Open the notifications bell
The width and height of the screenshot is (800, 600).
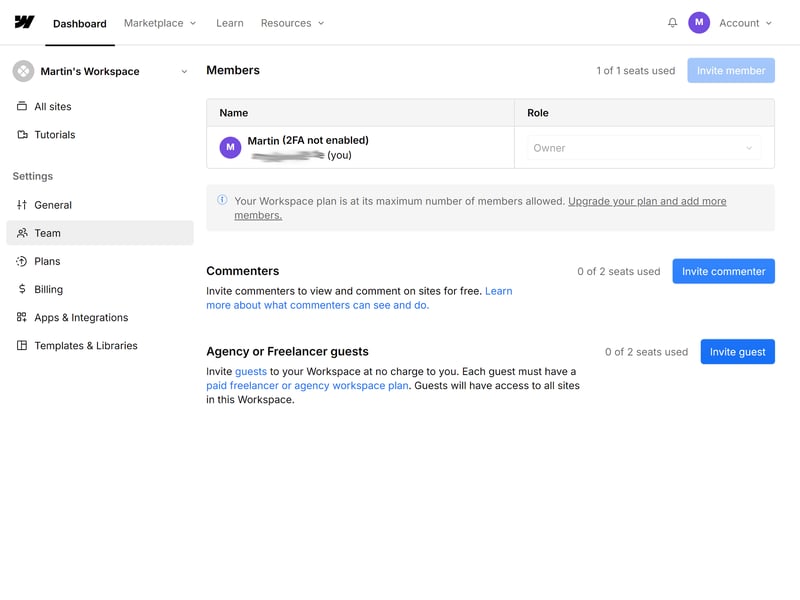click(x=672, y=23)
